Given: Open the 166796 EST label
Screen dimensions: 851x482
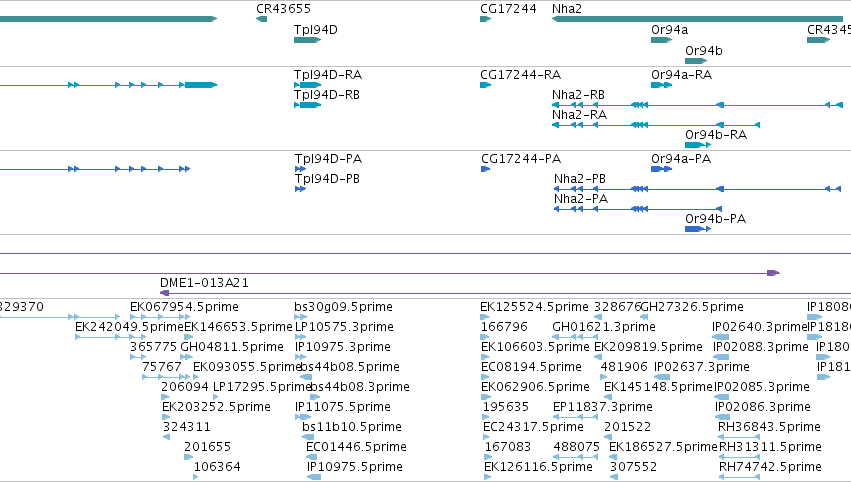Looking at the screenshot, I should tap(504, 327).
